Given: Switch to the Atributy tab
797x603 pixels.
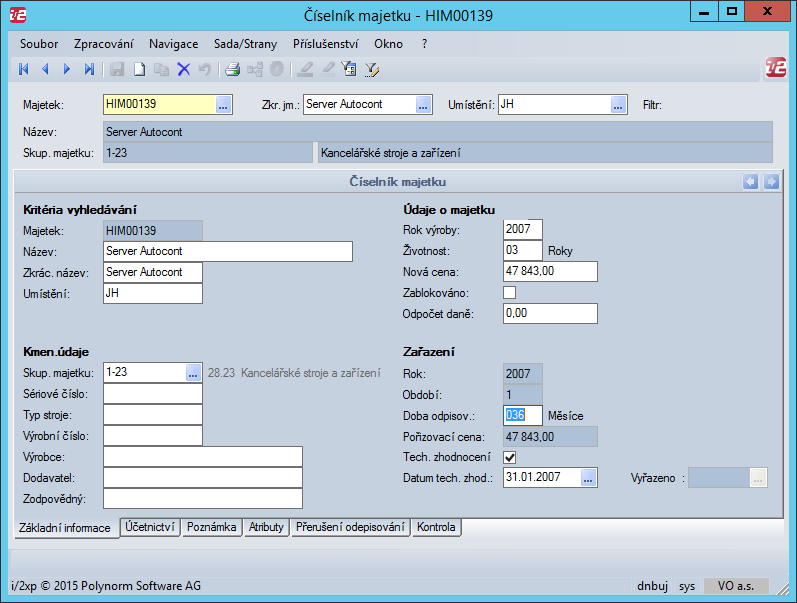Looking at the screenshot, I should coord(266,527).
